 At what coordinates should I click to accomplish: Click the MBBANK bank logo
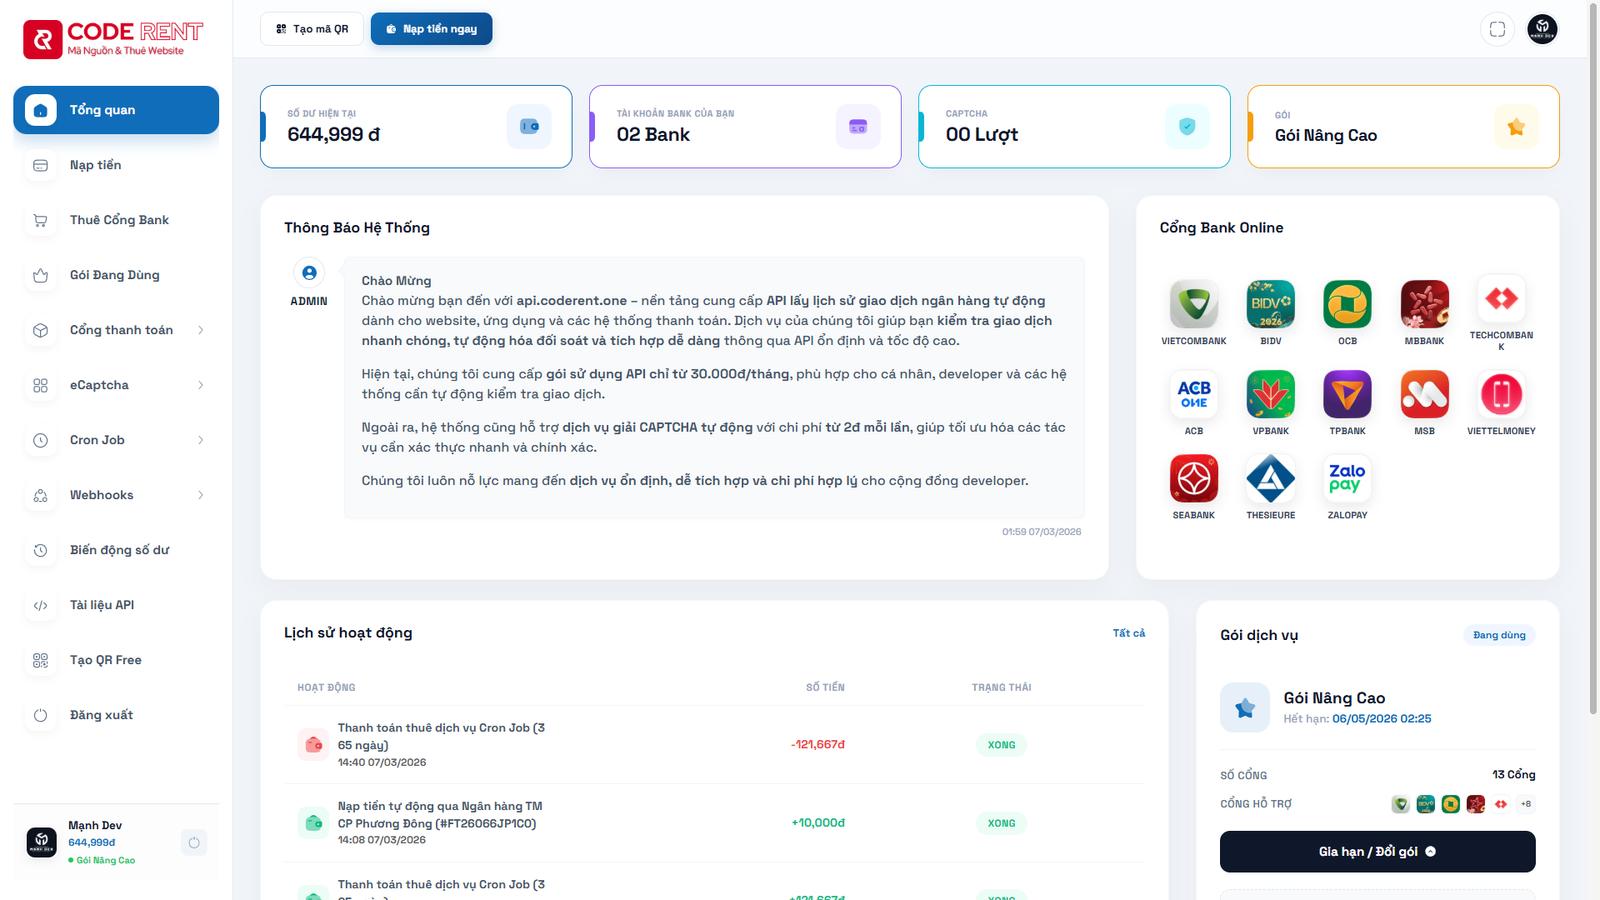tap(1424, 305)
